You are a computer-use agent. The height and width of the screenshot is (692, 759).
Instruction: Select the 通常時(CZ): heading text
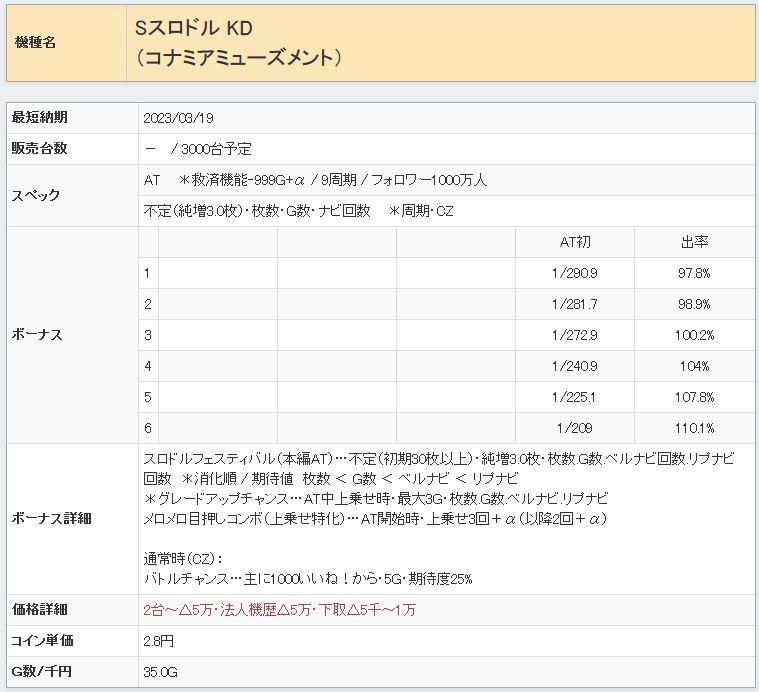click(183, 559)
